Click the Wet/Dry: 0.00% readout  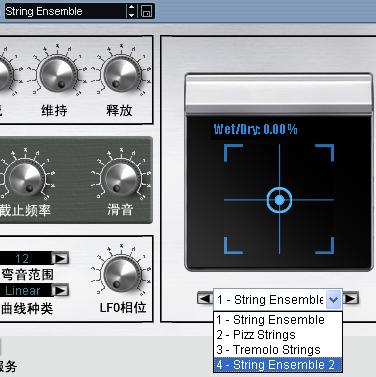[x=255, y=129]
